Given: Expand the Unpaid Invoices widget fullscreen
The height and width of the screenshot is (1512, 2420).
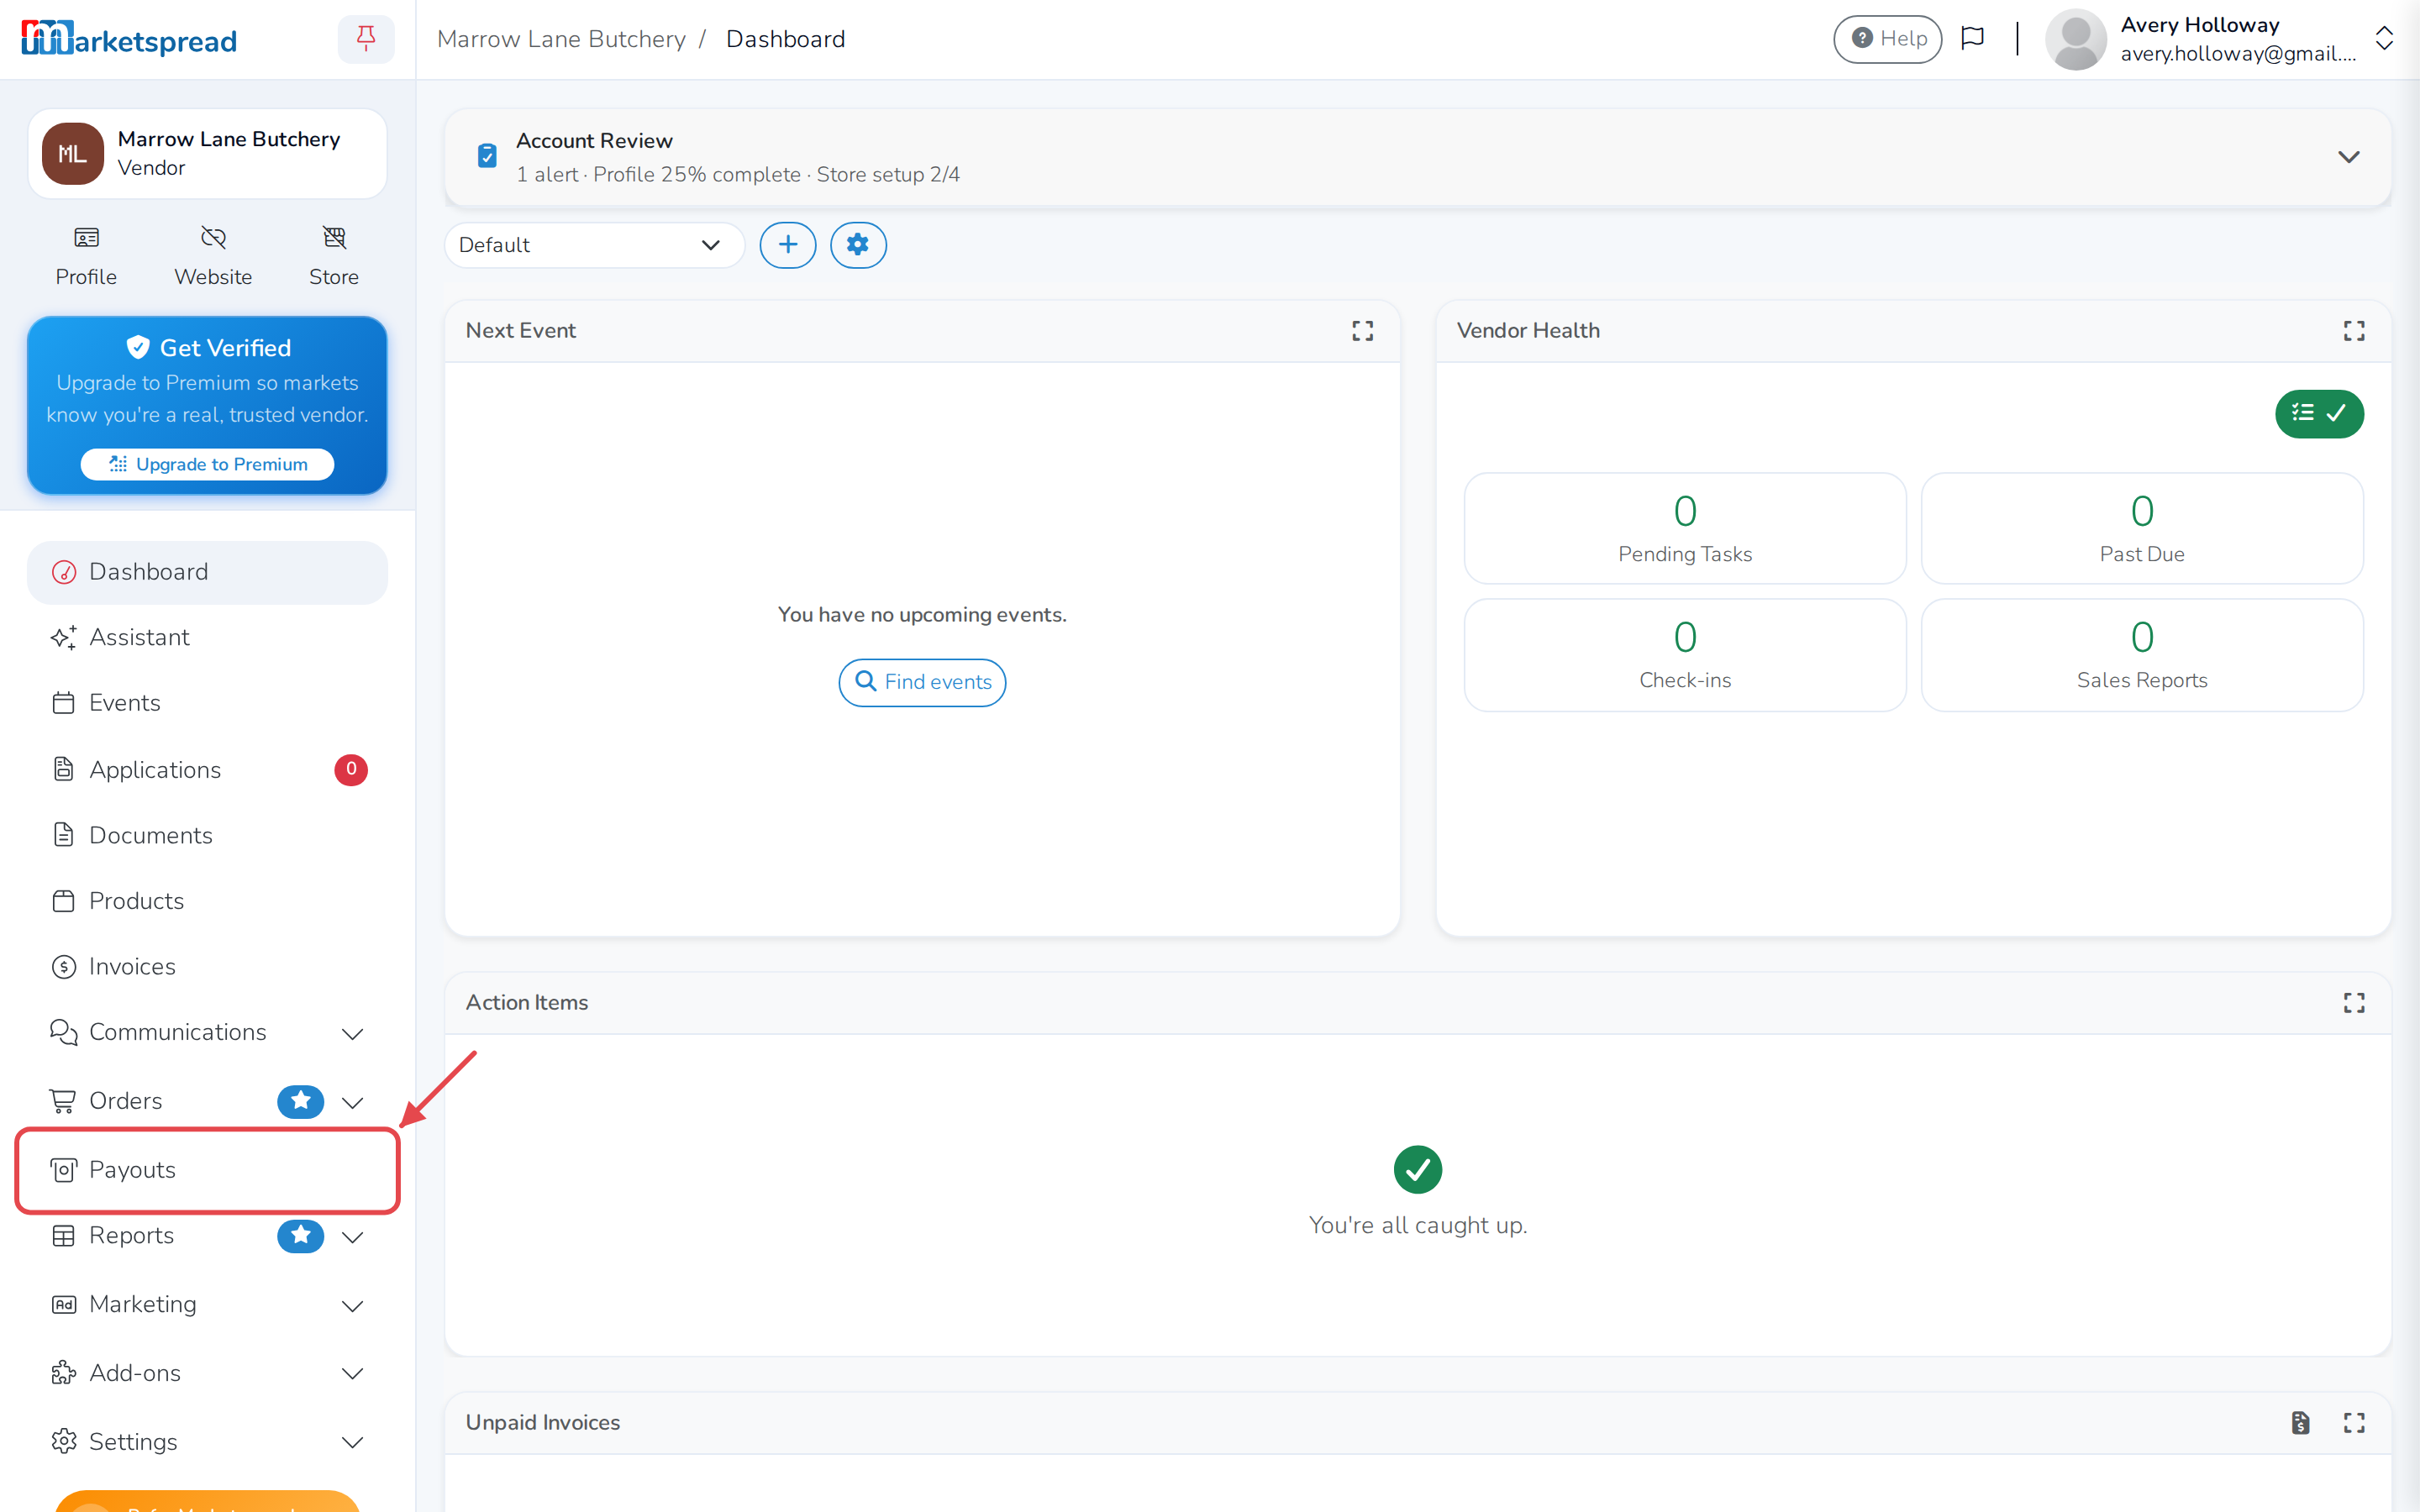Looking at the screenshot, I should (x=2354, y=1423).
